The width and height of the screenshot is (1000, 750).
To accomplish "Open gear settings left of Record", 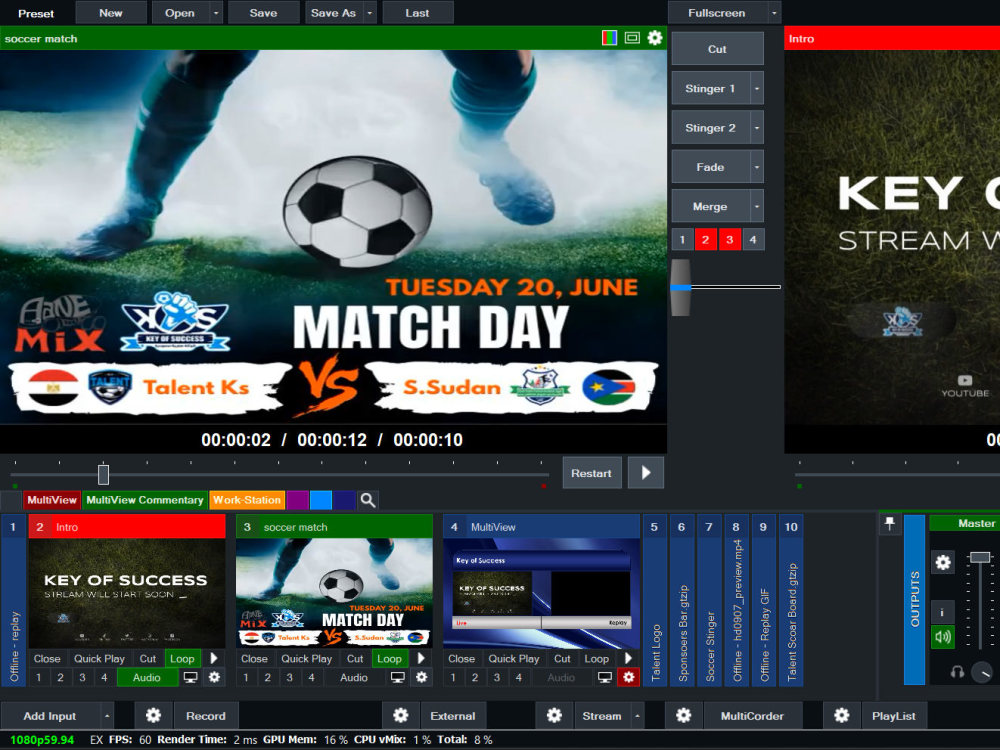I will click(153, 716).
